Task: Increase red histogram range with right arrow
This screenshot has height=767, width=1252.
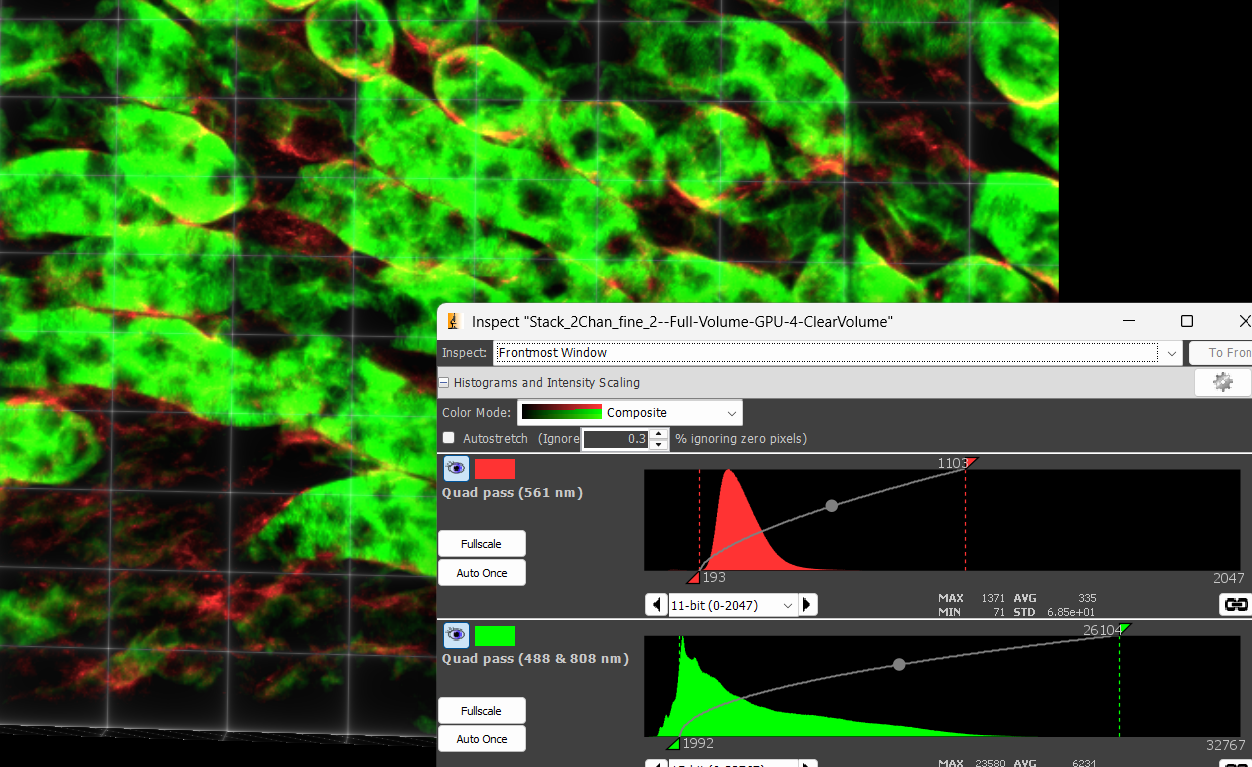Action: pos(808,605)
